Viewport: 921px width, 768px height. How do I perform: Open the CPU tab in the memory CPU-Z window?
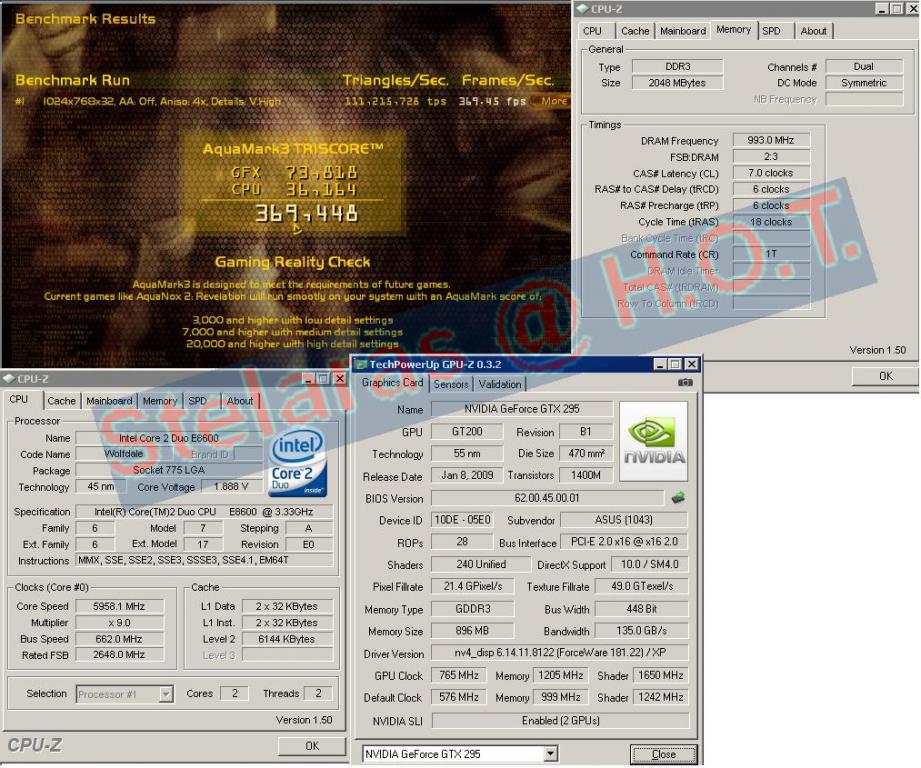point(592,31)
